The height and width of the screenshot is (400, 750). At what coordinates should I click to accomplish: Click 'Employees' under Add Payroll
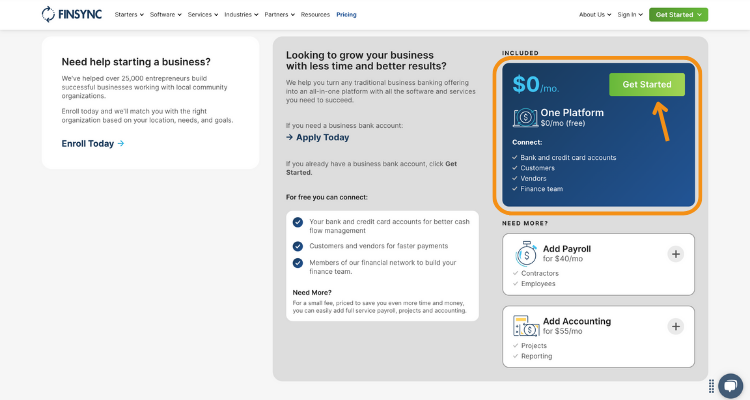[x=538, y=284]
